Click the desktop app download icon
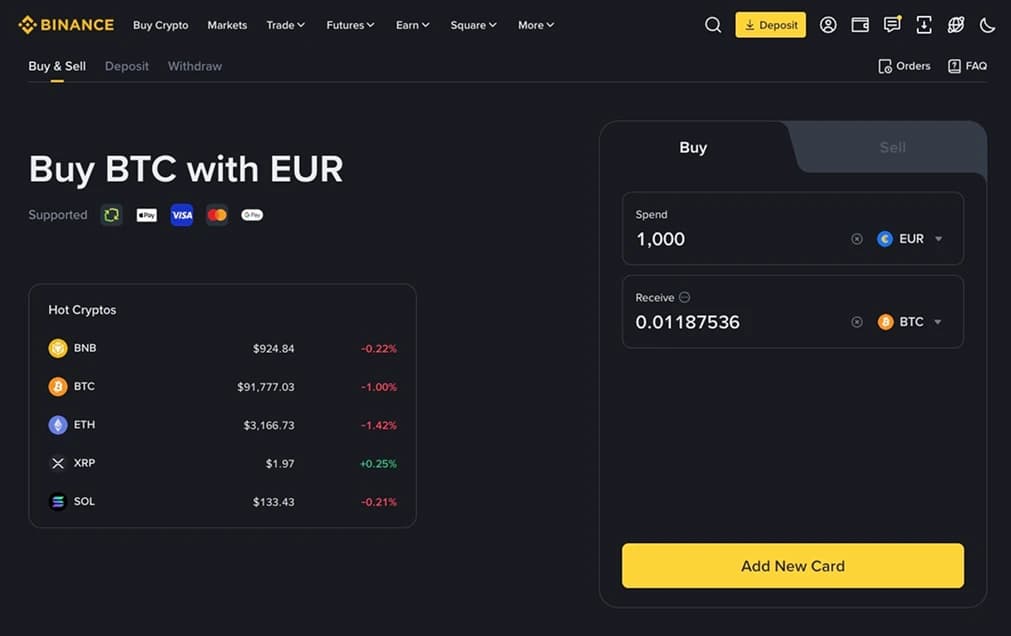The width and height of the screenshot is (1011, 636). click(924, 24)
